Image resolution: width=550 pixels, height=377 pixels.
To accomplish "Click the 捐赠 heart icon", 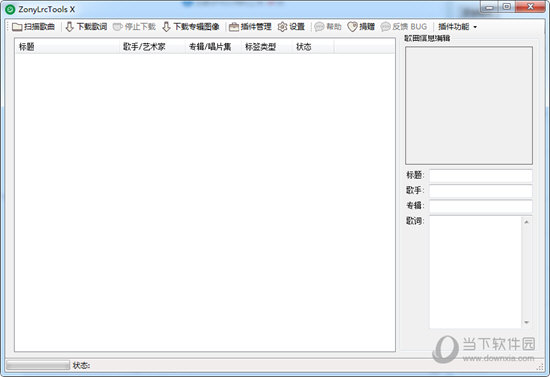I will coord(352,27).
